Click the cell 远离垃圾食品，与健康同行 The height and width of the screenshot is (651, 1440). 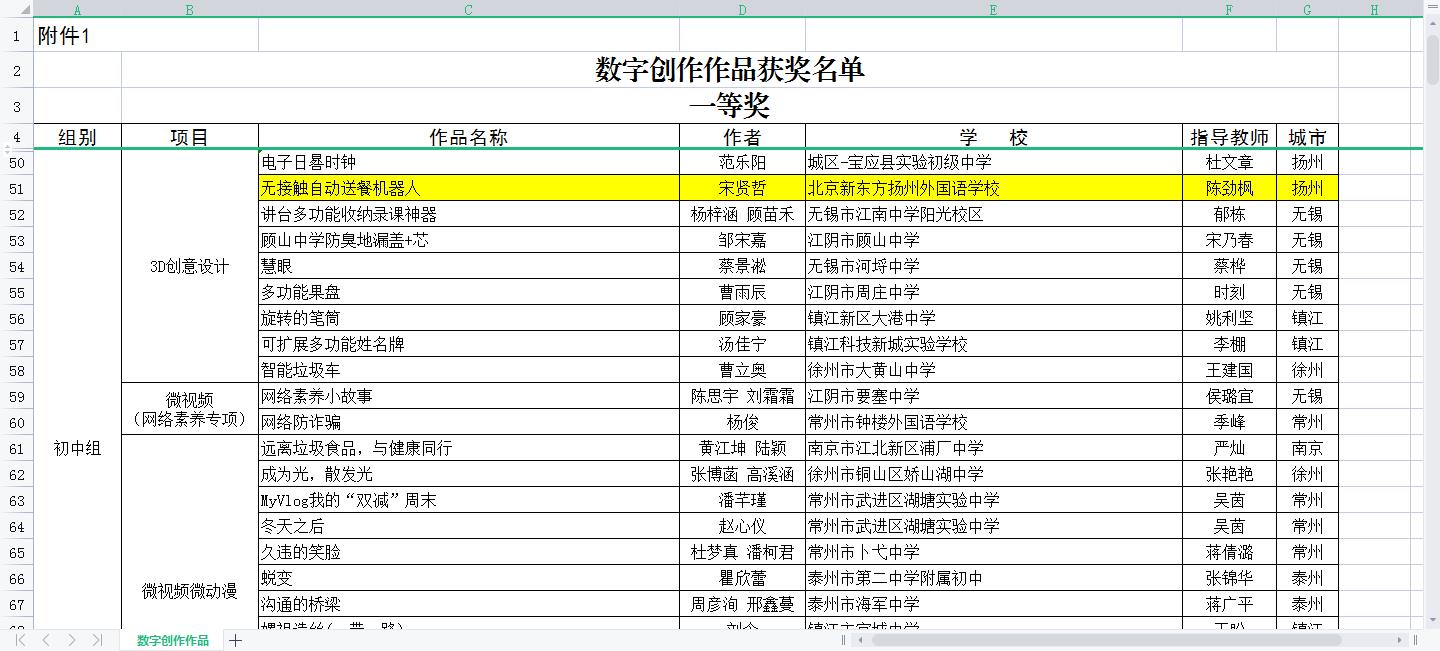coord(469,448)
